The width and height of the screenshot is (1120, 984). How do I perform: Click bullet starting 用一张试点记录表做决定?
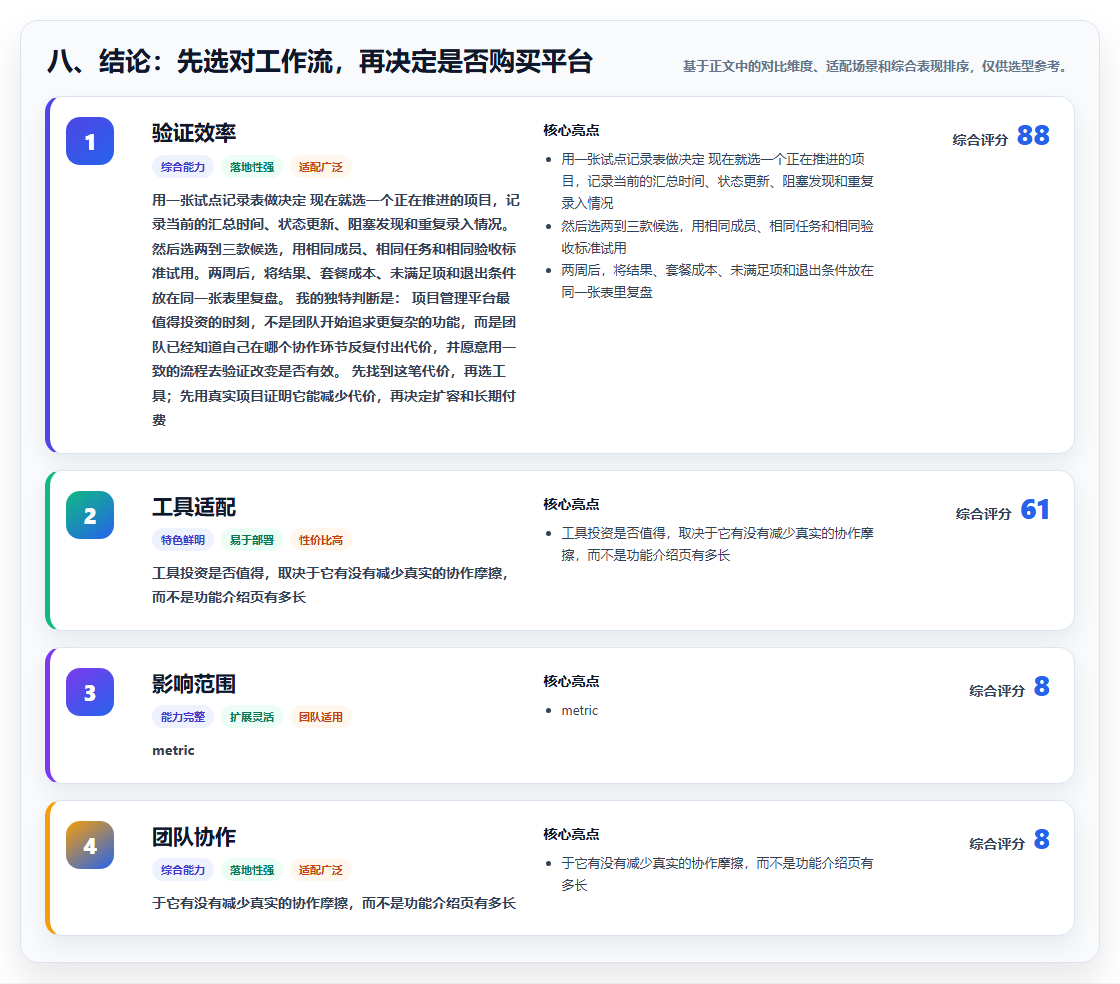point(717,181)
